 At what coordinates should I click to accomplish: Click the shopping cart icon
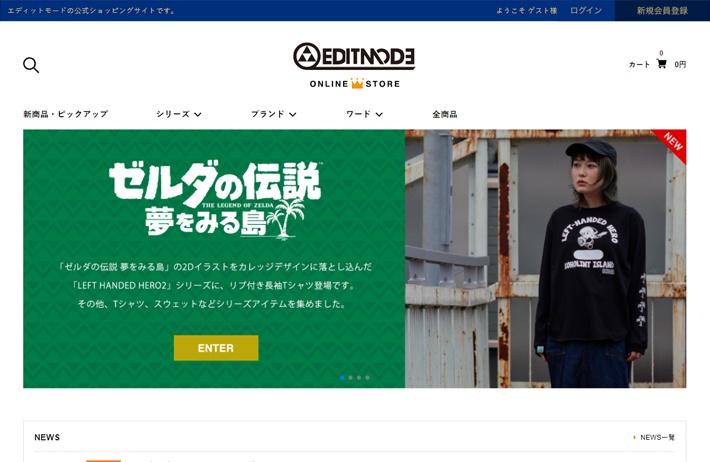click(x=662, y=64)
